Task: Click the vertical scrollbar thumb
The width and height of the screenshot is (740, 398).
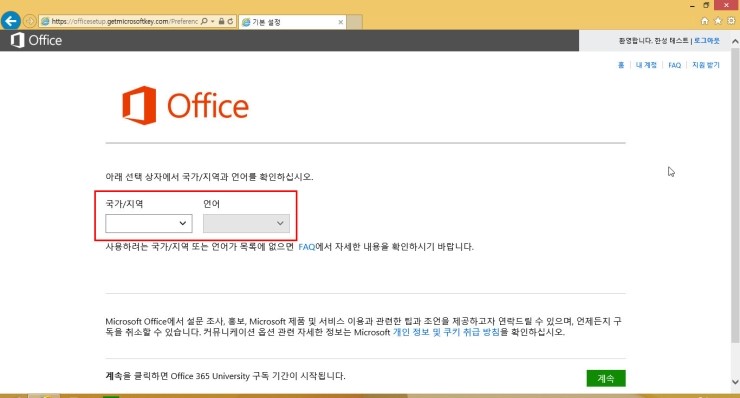Action: coord(735,194)
